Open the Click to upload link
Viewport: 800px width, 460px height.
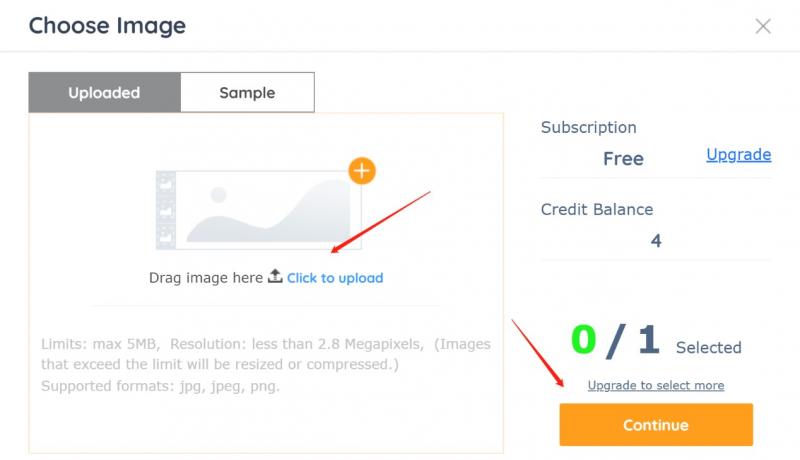click(x=335, y=278)
